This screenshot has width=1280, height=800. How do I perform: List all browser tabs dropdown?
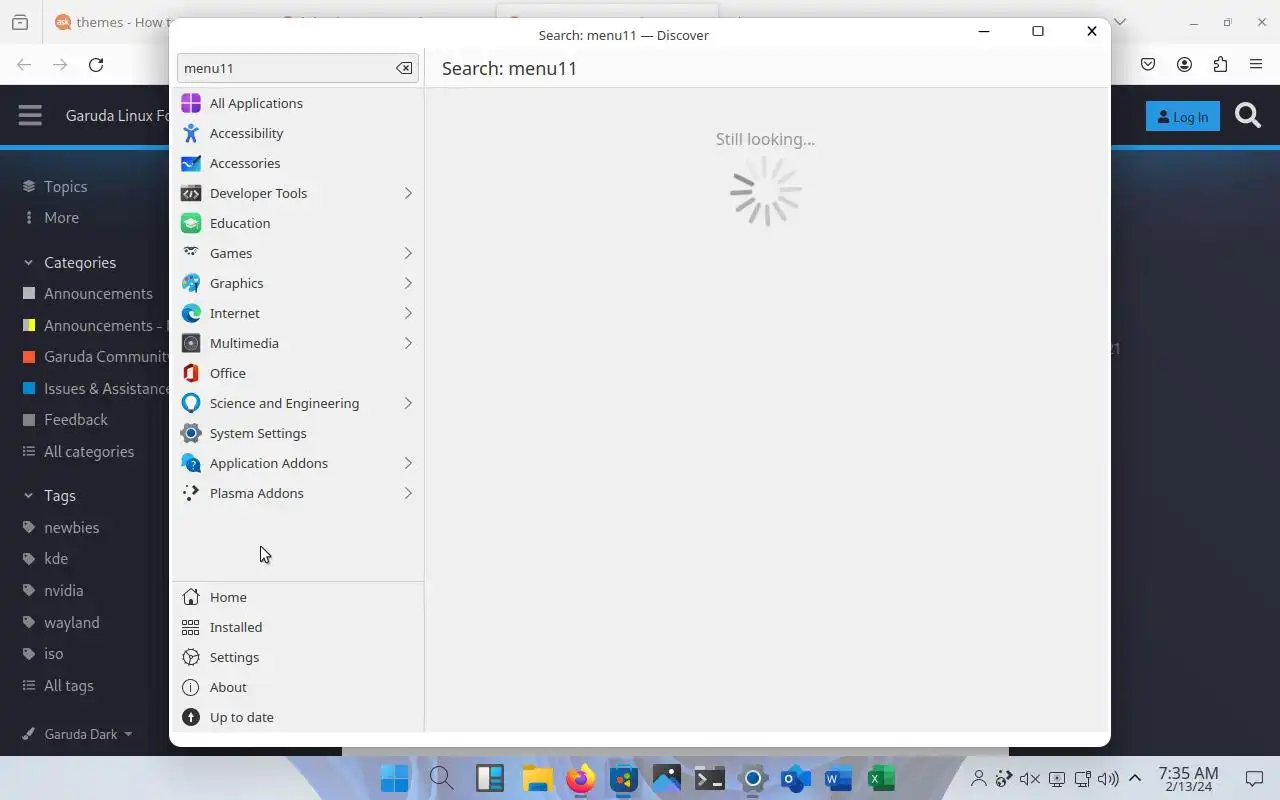click(1120, 22)
